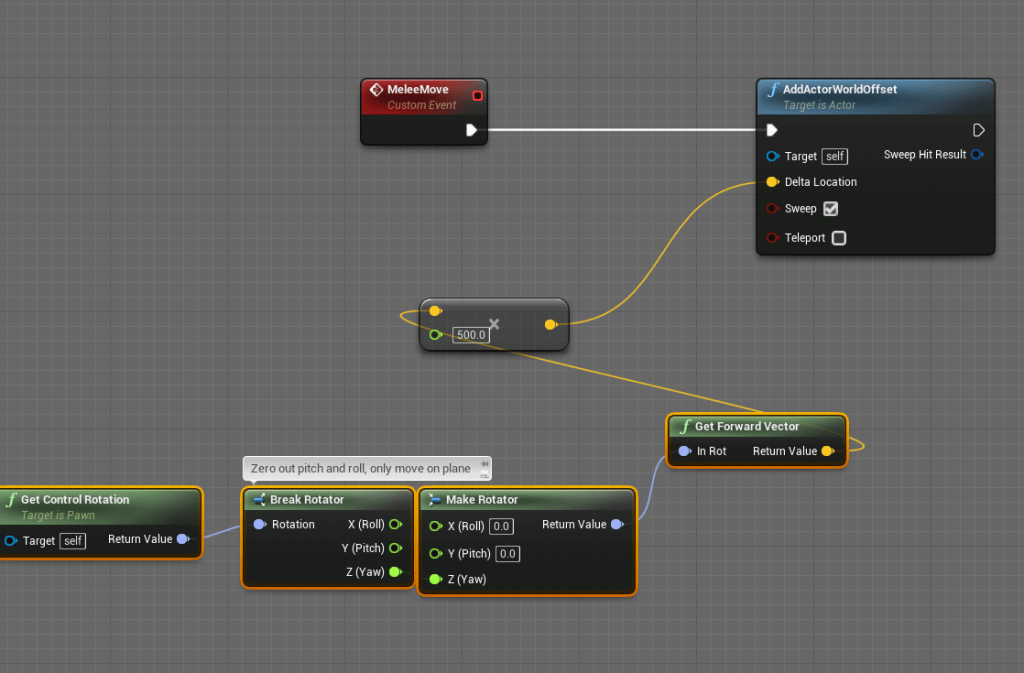Viewport: 1024px width, 673px height.
Task: Click the Sweep Hit Result output pin
Action: tap(977, 155)
